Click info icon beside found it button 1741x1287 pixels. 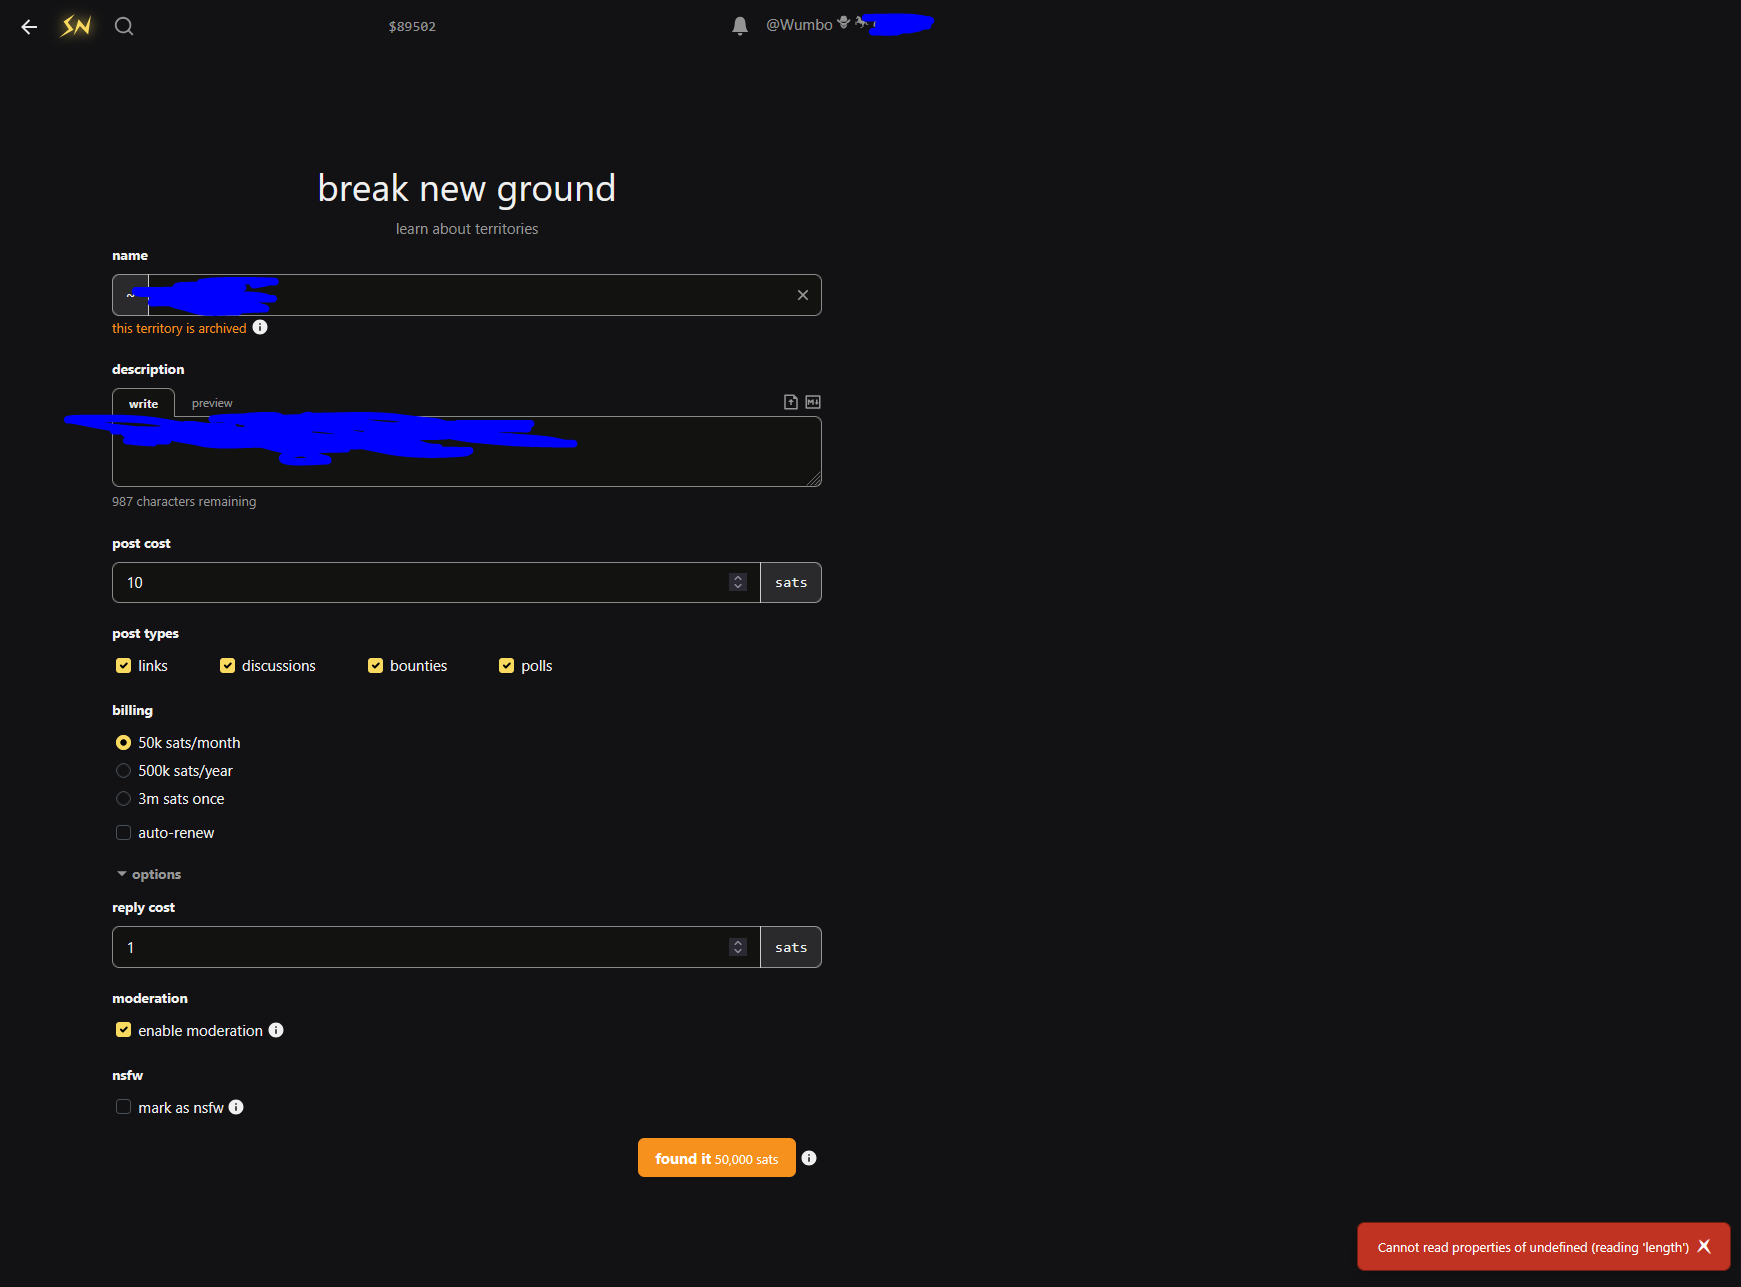pyautogui.click(x=809, y=1158)
